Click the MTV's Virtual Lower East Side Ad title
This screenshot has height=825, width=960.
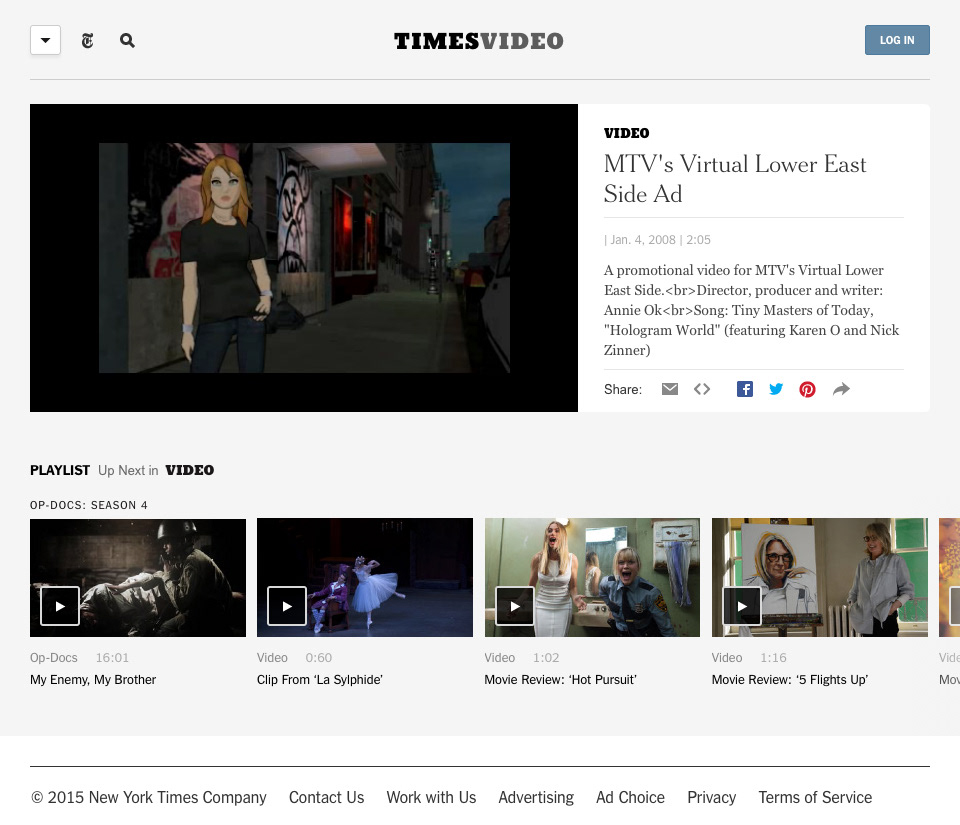click(x=735, y=179)
